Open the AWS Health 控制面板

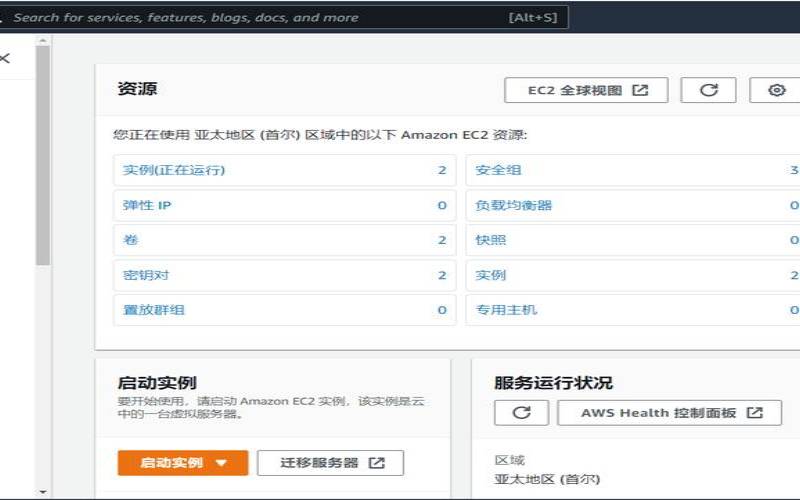tap(669, 413)
